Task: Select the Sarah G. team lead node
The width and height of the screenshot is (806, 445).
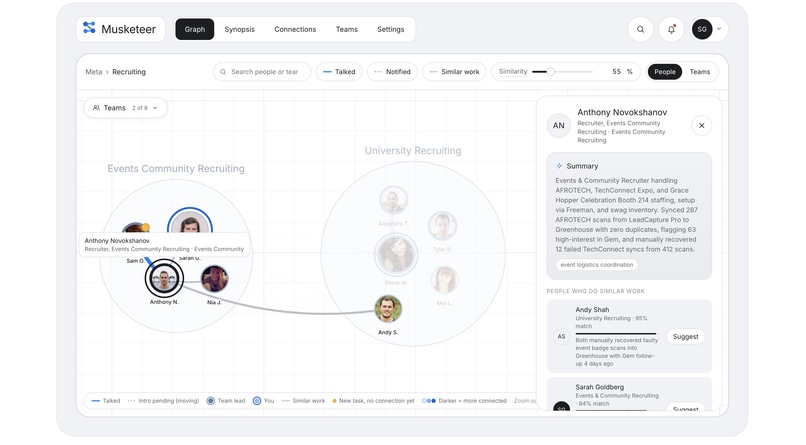Action: 190,222
